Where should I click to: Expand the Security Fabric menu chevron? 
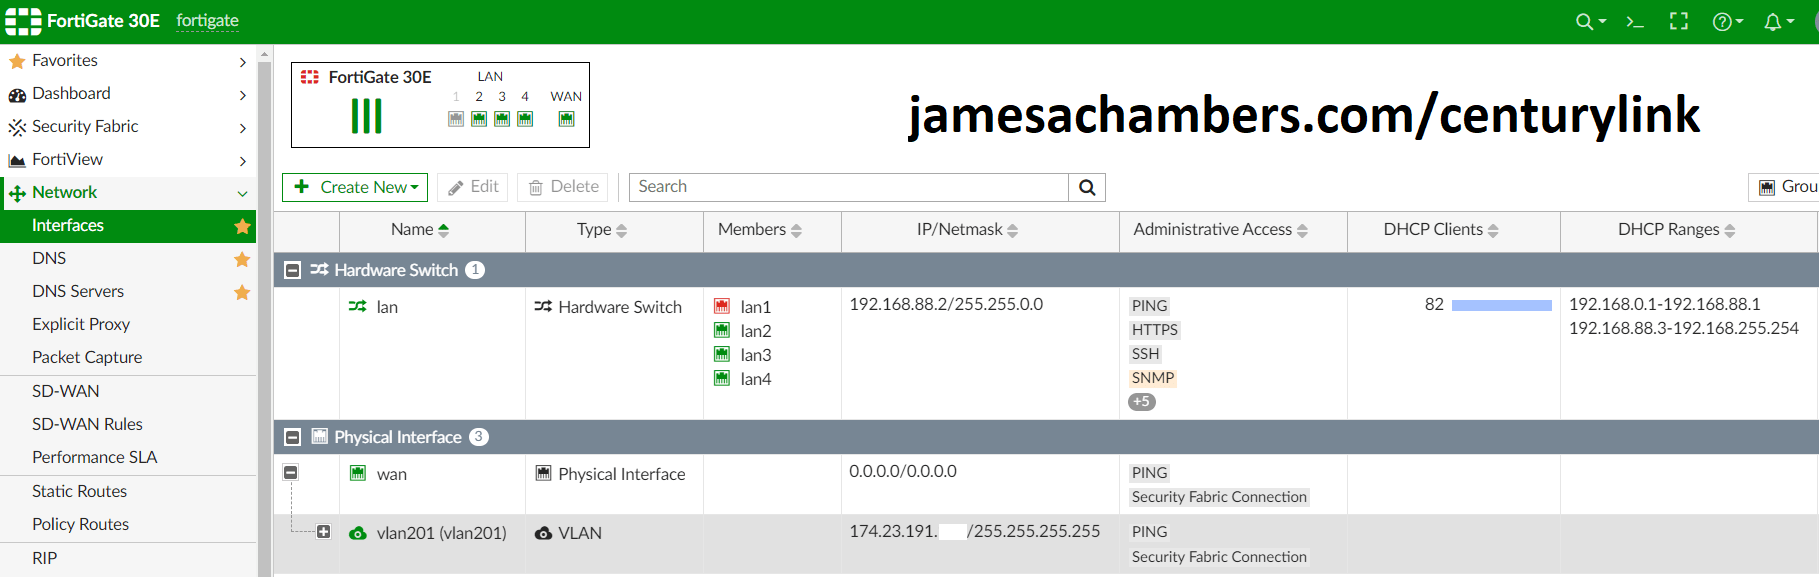(x=242, y=128)
